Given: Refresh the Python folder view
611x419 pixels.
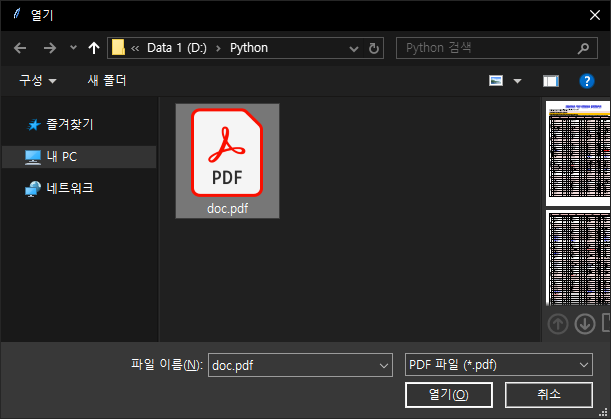Looking at the screenshot, I should (374, 48).
